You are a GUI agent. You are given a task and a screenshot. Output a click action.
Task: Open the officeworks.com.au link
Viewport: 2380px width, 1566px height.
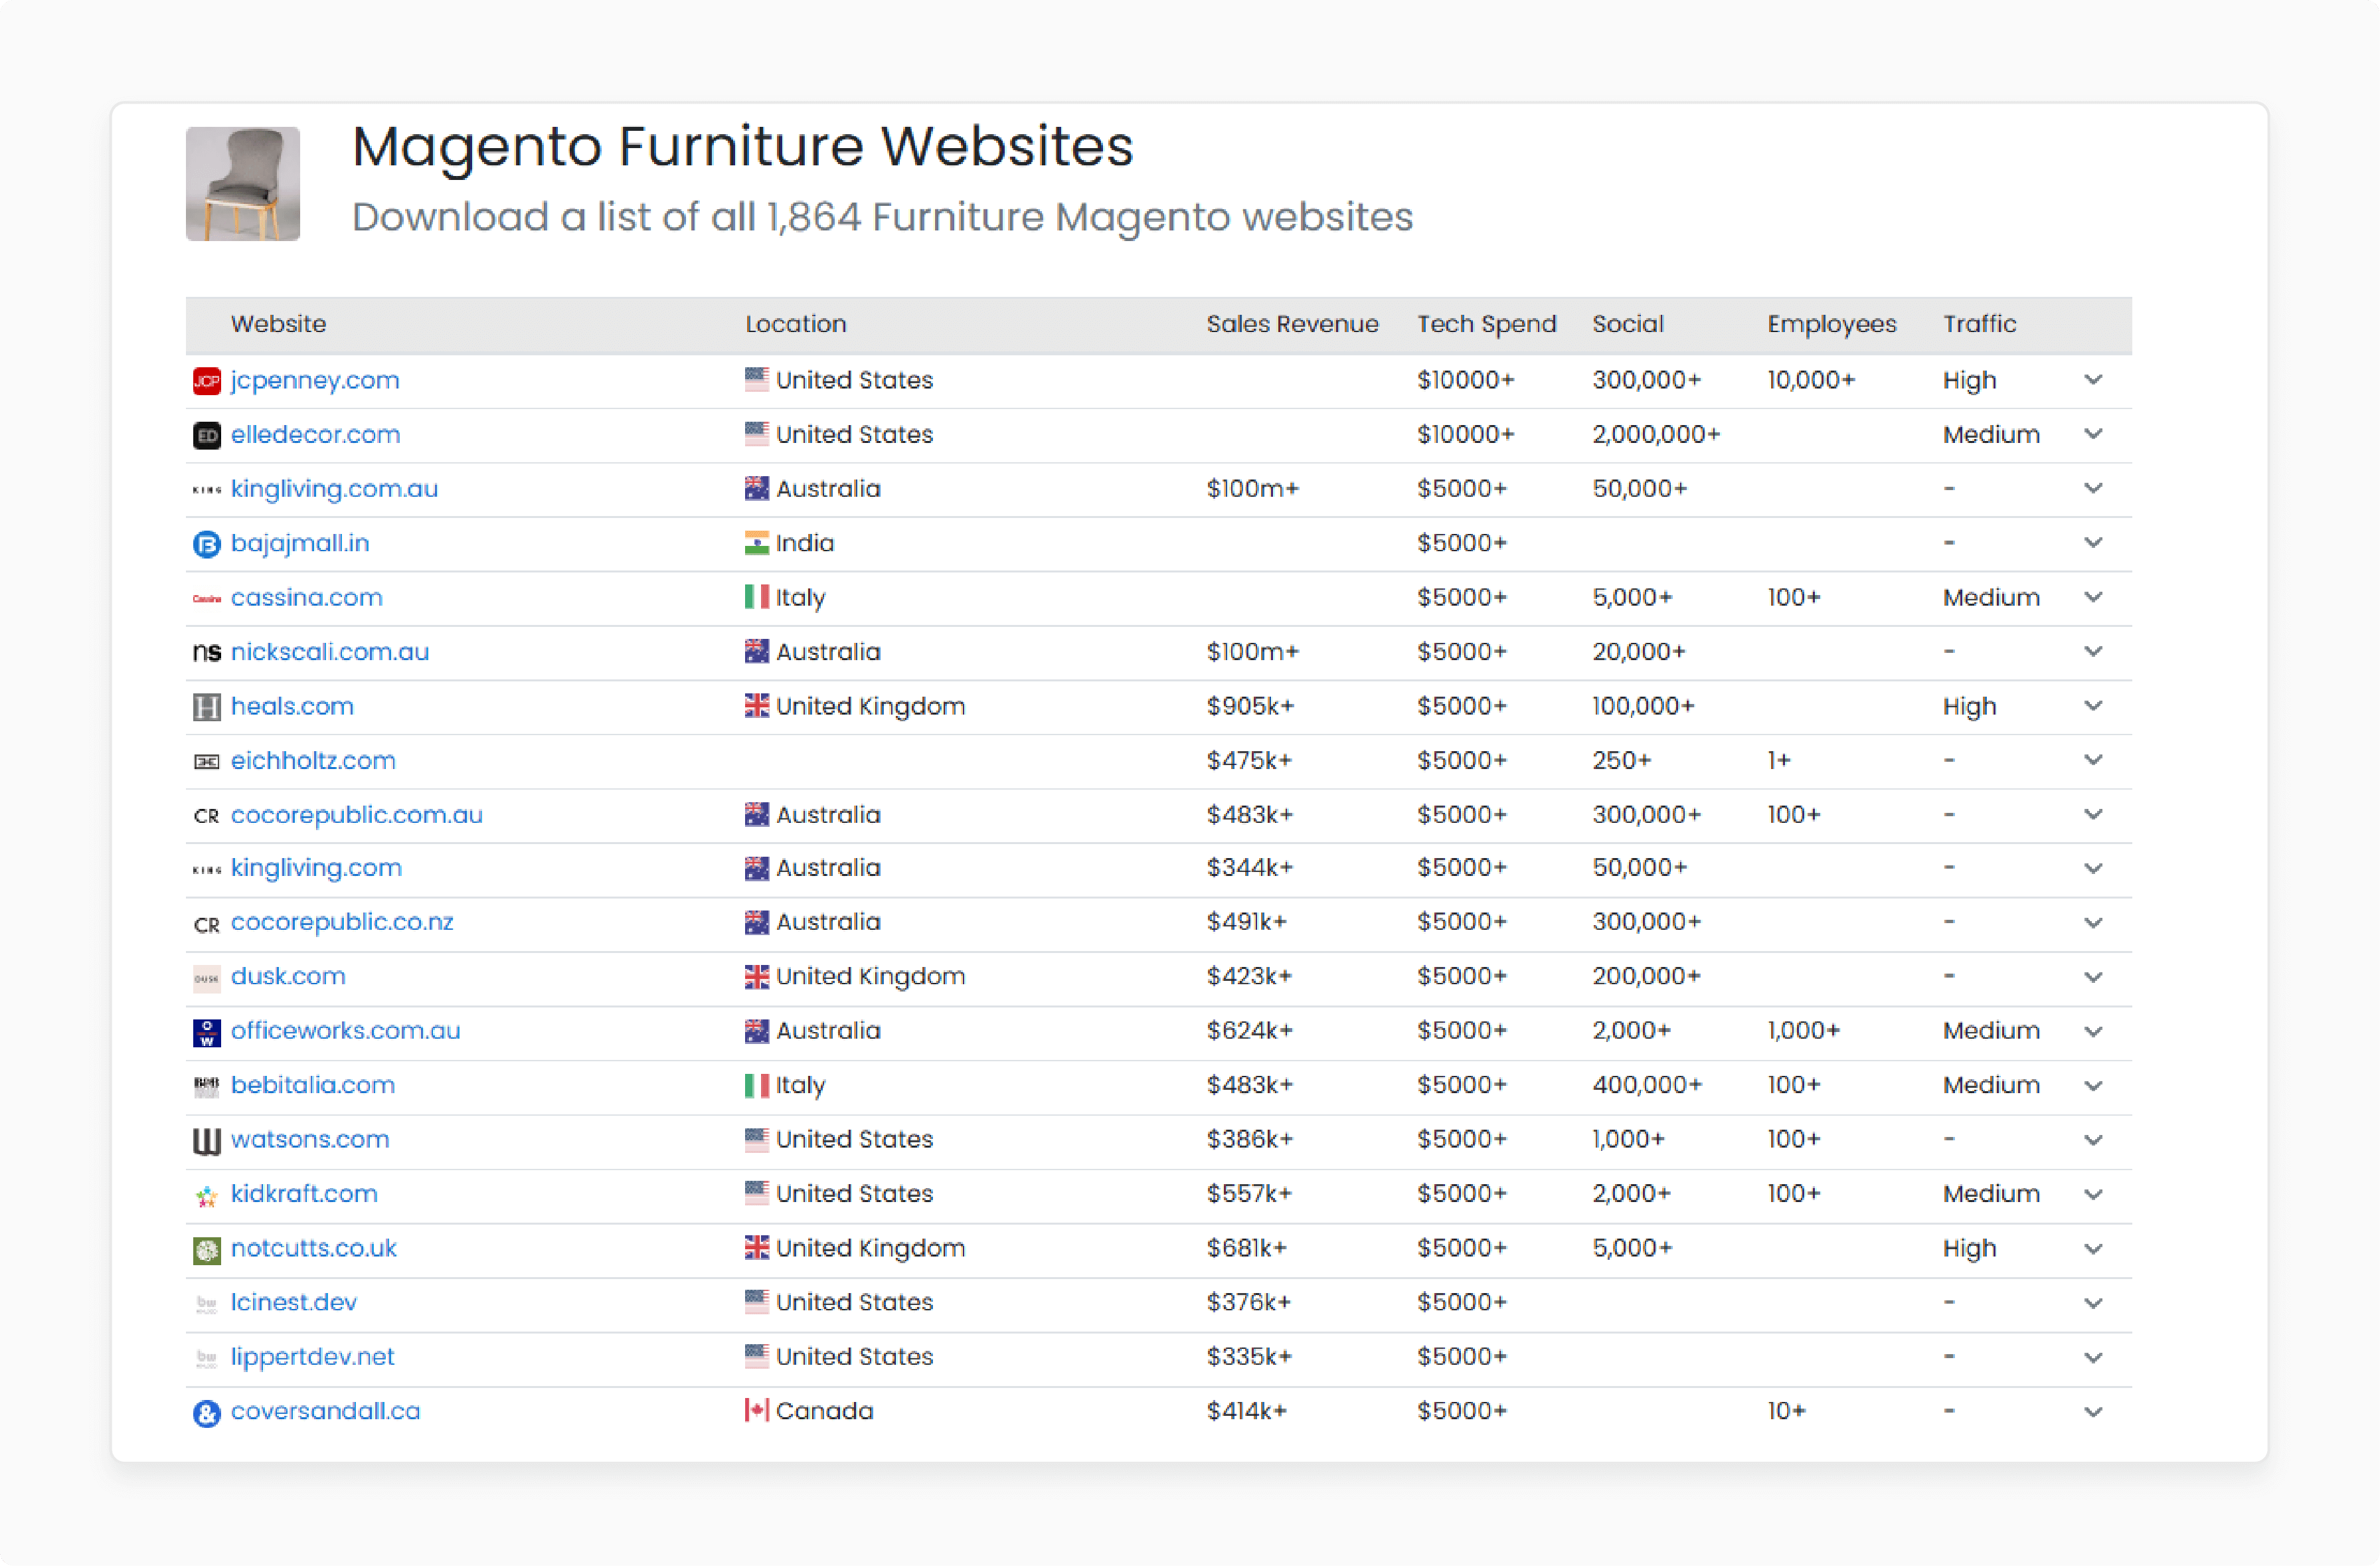coord(345,1030)
